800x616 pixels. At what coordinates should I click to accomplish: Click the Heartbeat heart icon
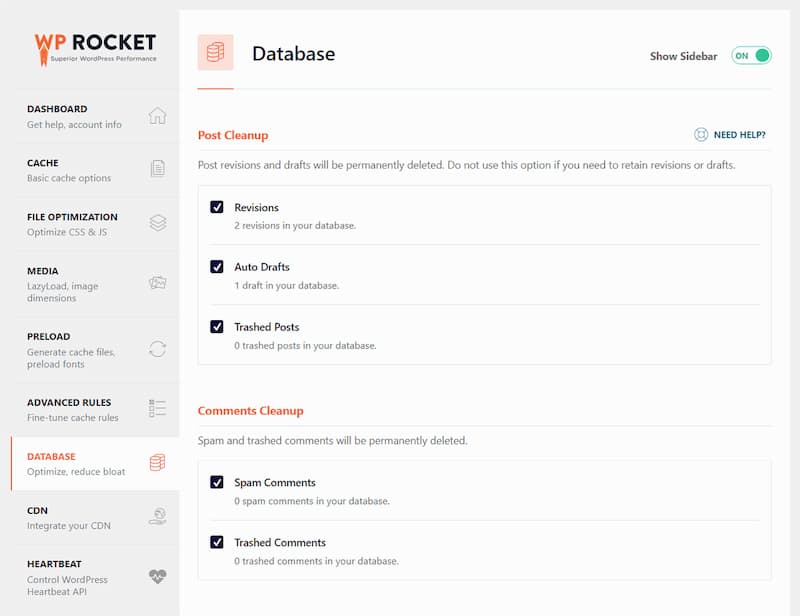coord(158,576)
